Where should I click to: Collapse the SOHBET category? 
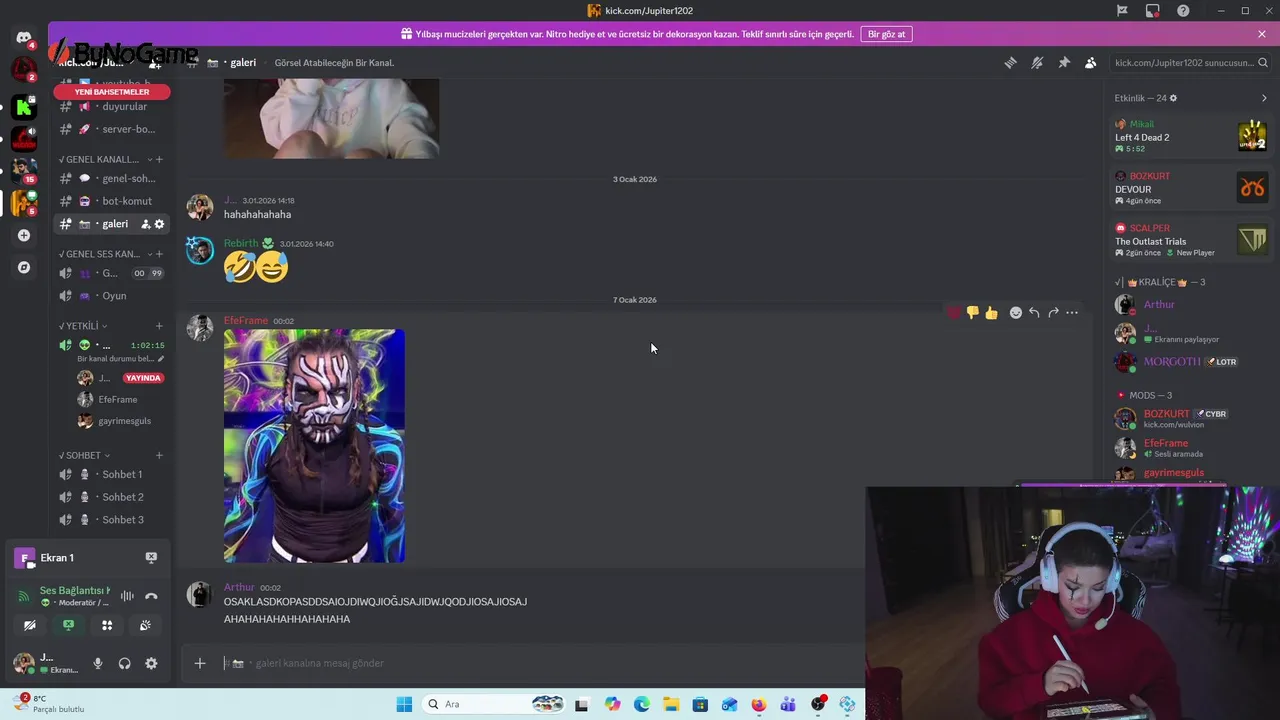pyautogui.click(x=85, y=455)
